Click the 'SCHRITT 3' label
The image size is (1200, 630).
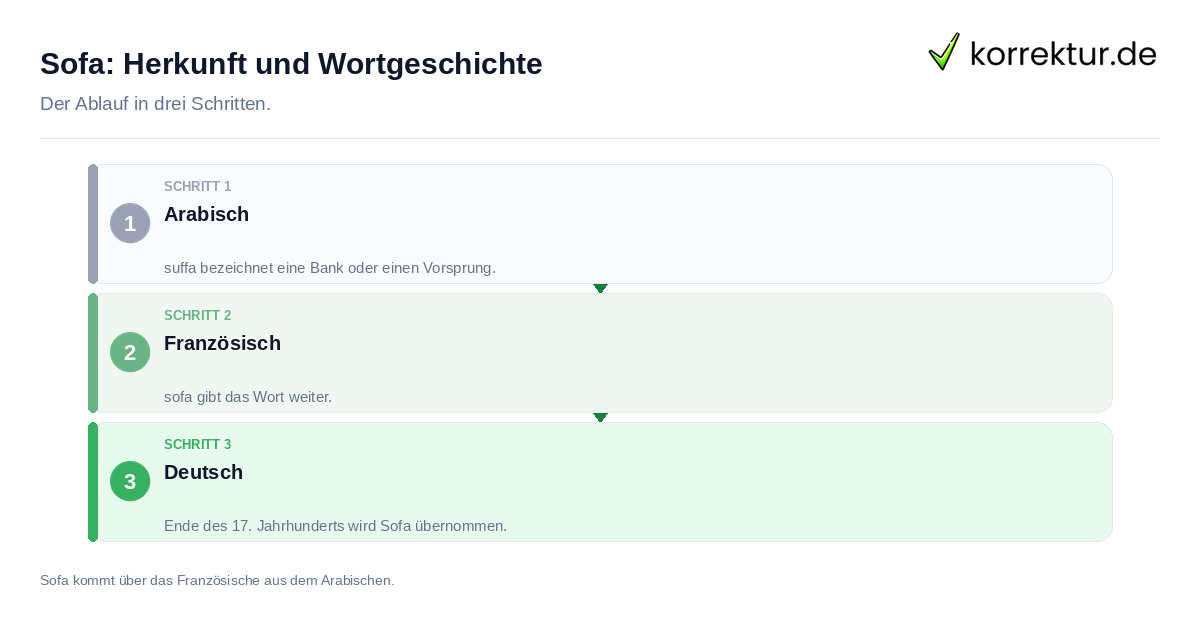pyautogui.click(x=198, y=445)
